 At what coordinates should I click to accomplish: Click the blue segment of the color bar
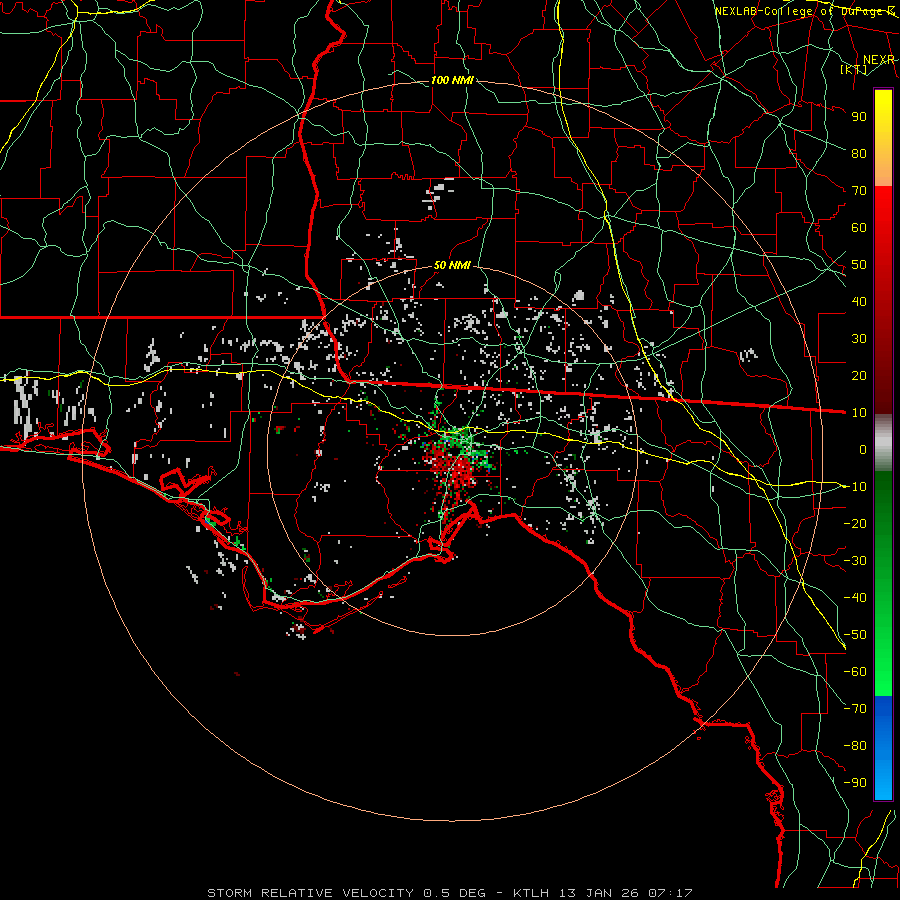click(x=883, y=748)
